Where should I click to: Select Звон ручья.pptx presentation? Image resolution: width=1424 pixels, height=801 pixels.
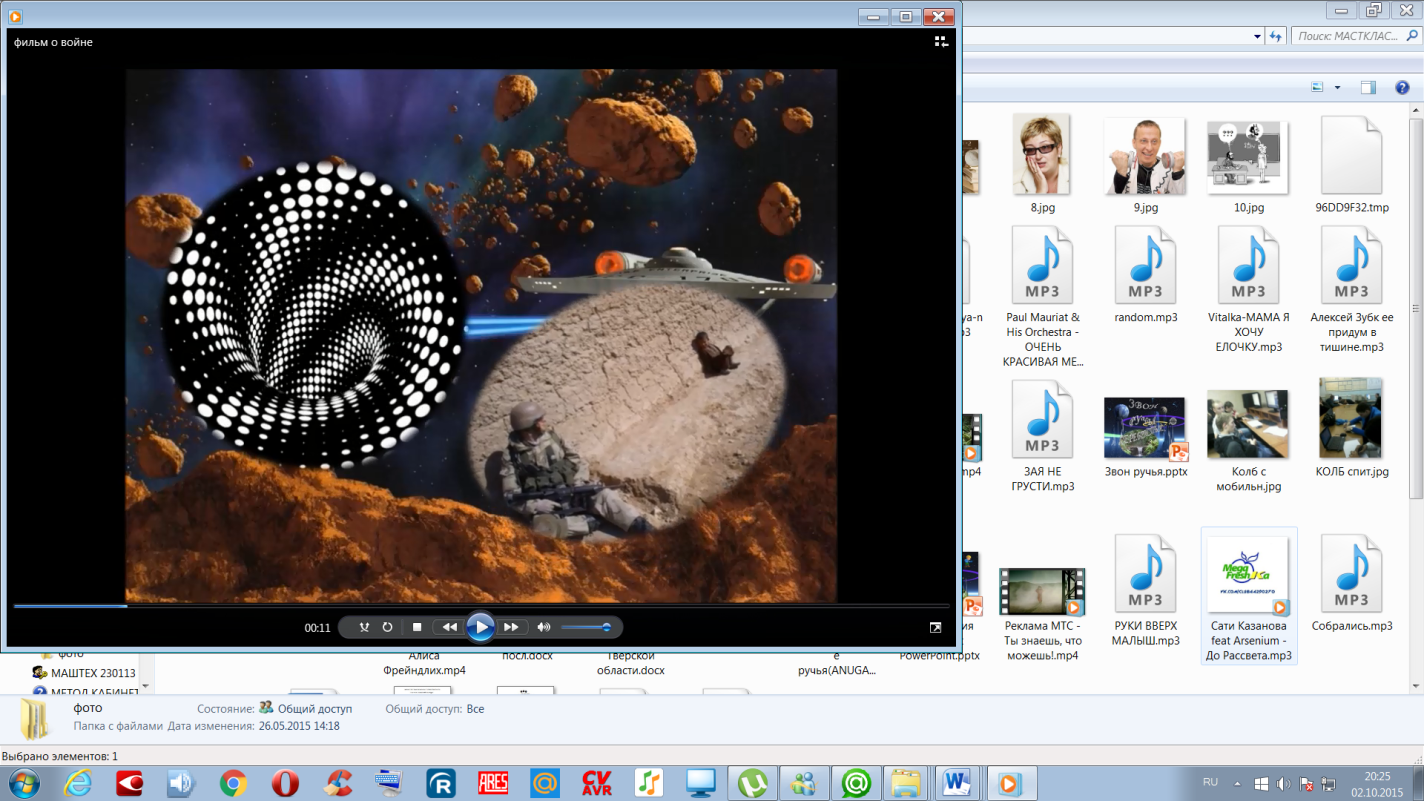[x=1145, y=437]
